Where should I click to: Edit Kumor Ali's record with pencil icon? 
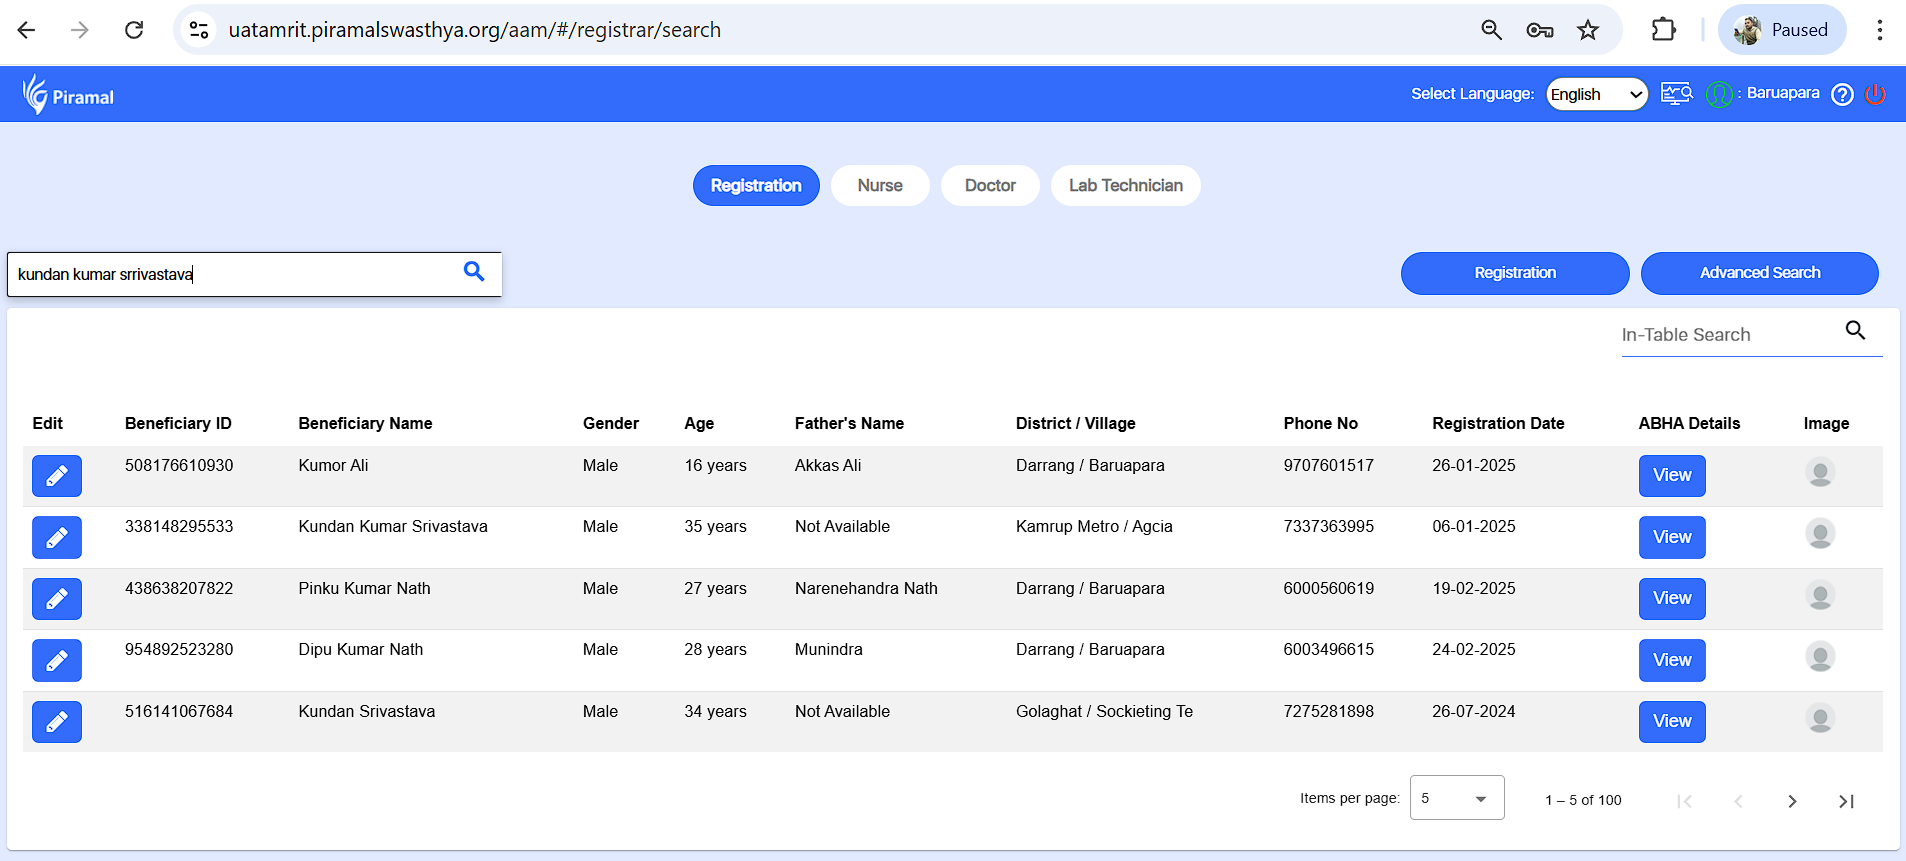[x=57, y=476]
